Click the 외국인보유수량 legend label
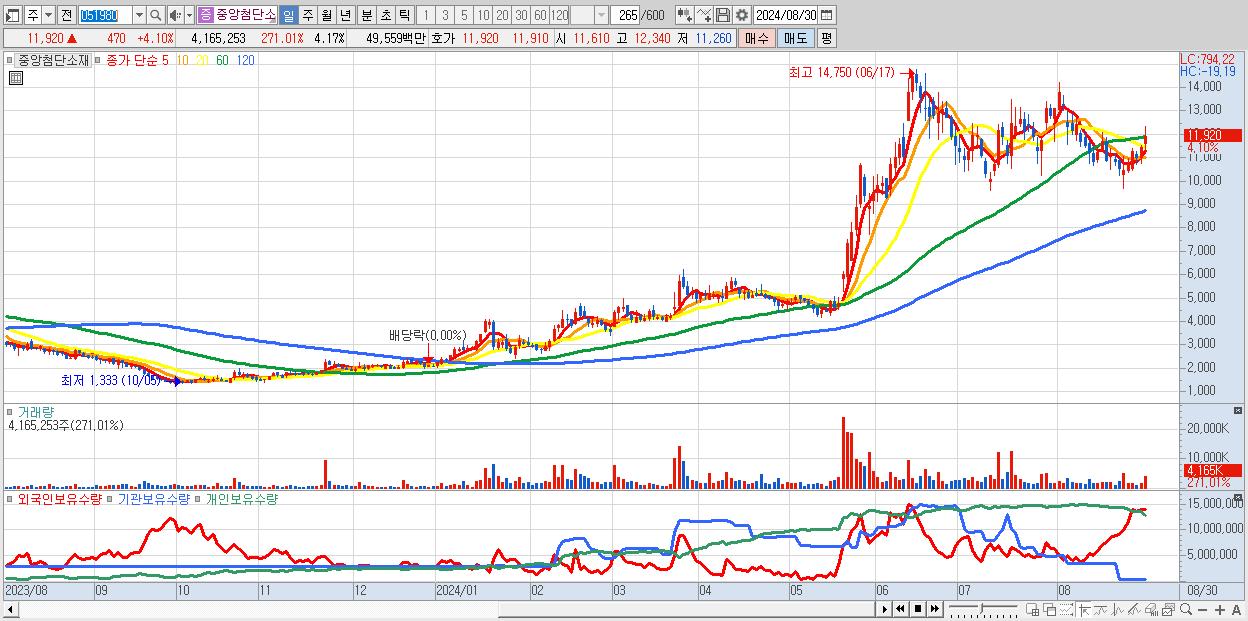The height and width of the screenshot is (621, 1248). point(59,498)
